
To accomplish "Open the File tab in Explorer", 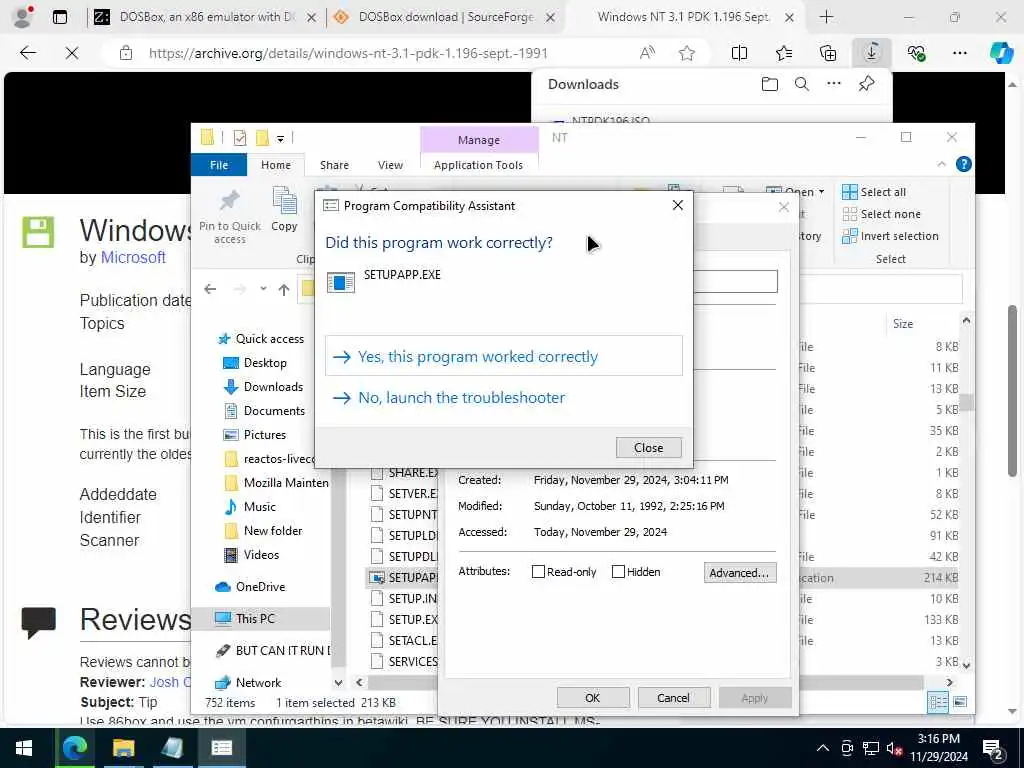I will coord(219,165).
